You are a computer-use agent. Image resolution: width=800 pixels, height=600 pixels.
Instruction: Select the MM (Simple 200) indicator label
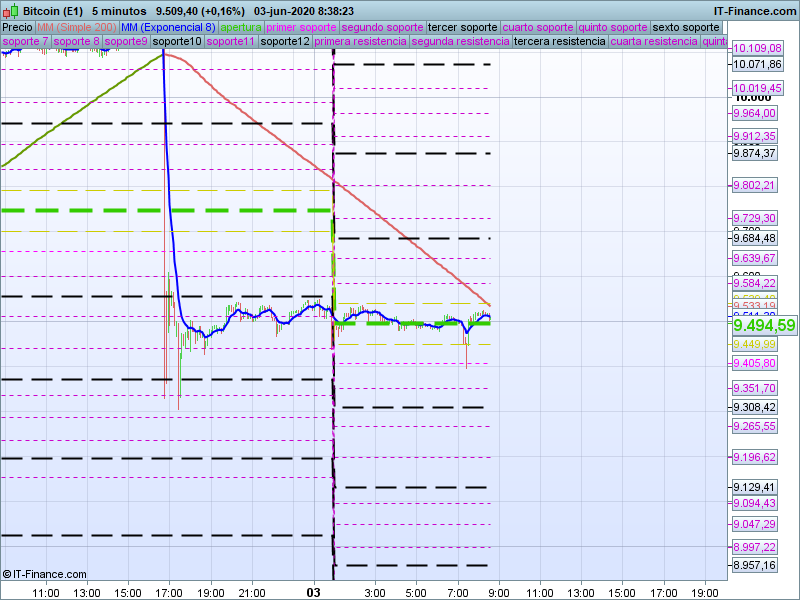(76, 27)
